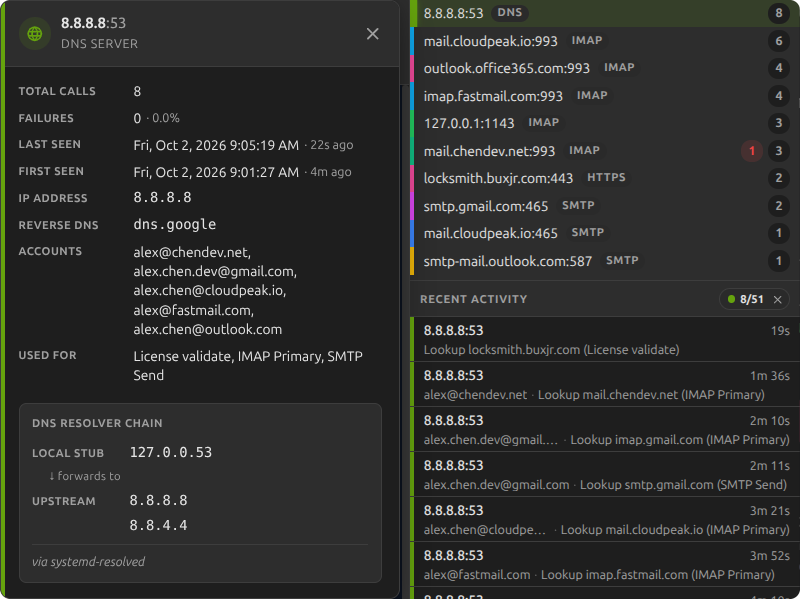Click reverse DNS value dns.google
800x599 pixels.
click(174, 224)
